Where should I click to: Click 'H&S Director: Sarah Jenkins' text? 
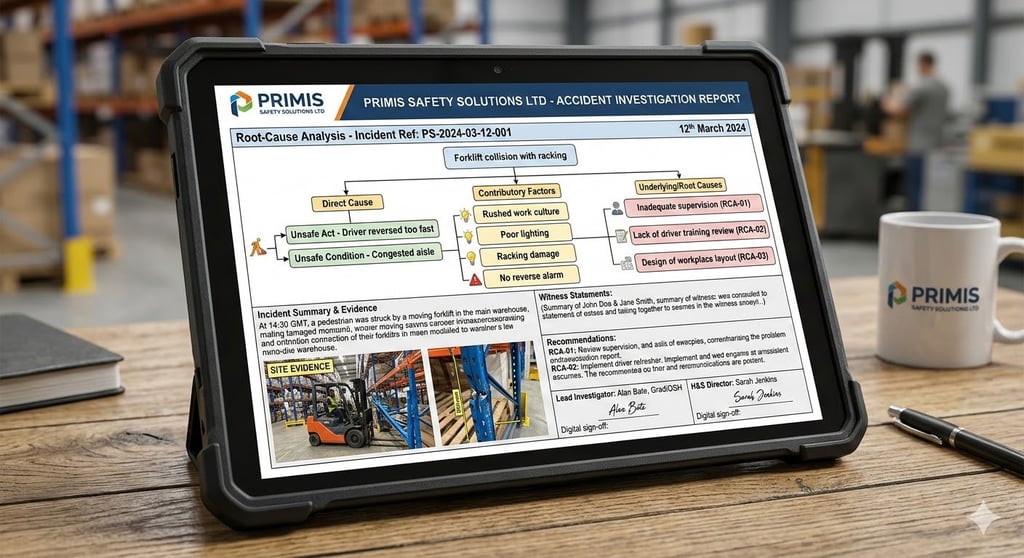pyautogui.click(x=734, y=382)
